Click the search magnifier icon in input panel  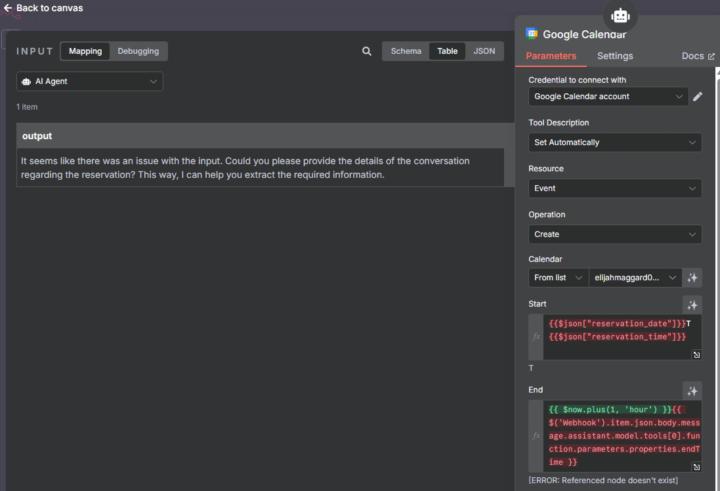point(367,51)
